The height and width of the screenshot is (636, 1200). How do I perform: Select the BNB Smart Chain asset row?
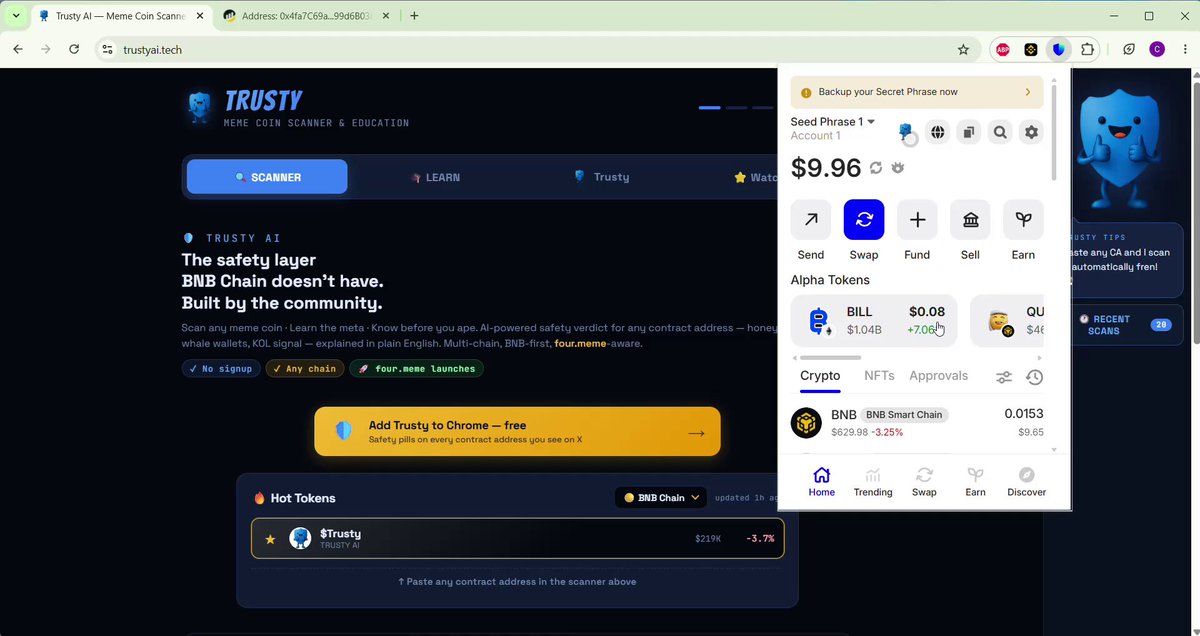[x=917, y=422]
